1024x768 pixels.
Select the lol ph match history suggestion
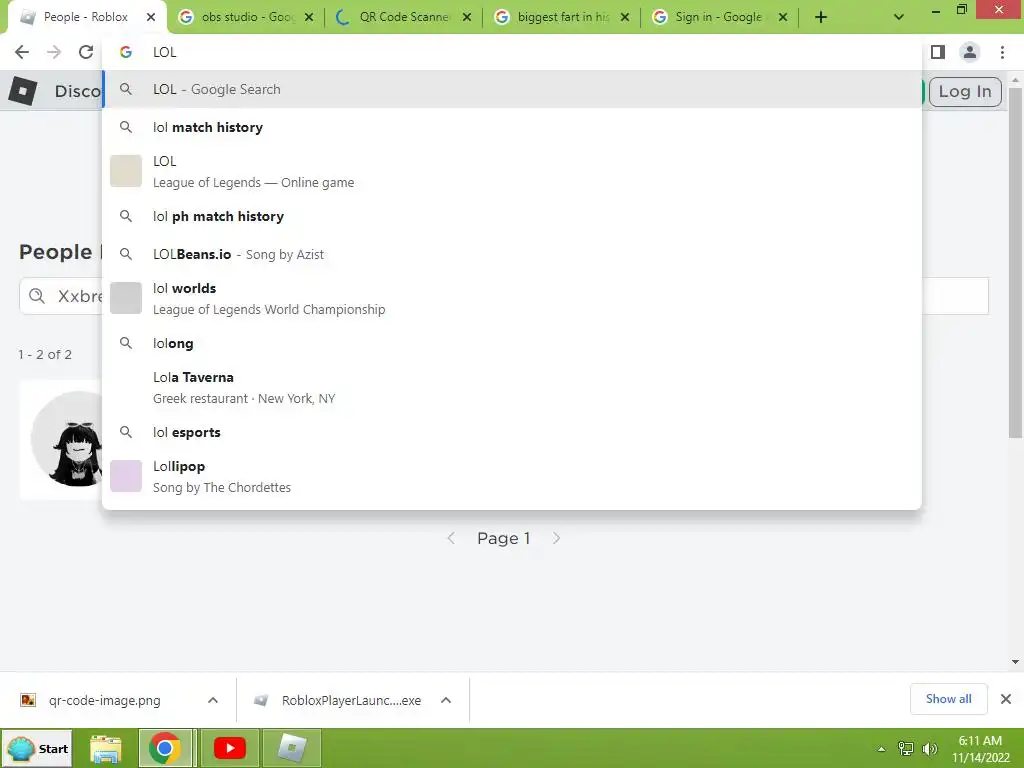tap(512, 216)
